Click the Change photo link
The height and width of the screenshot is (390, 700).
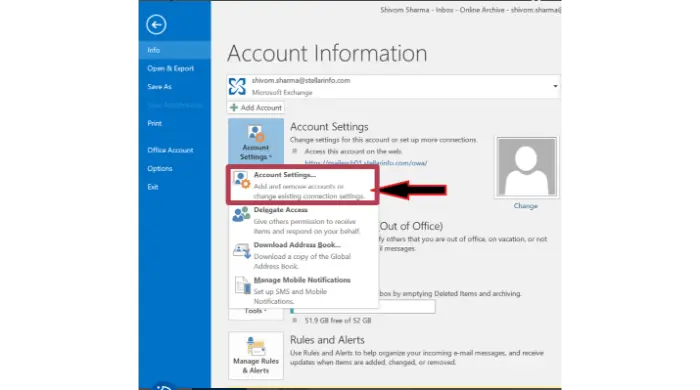point(525,206)
